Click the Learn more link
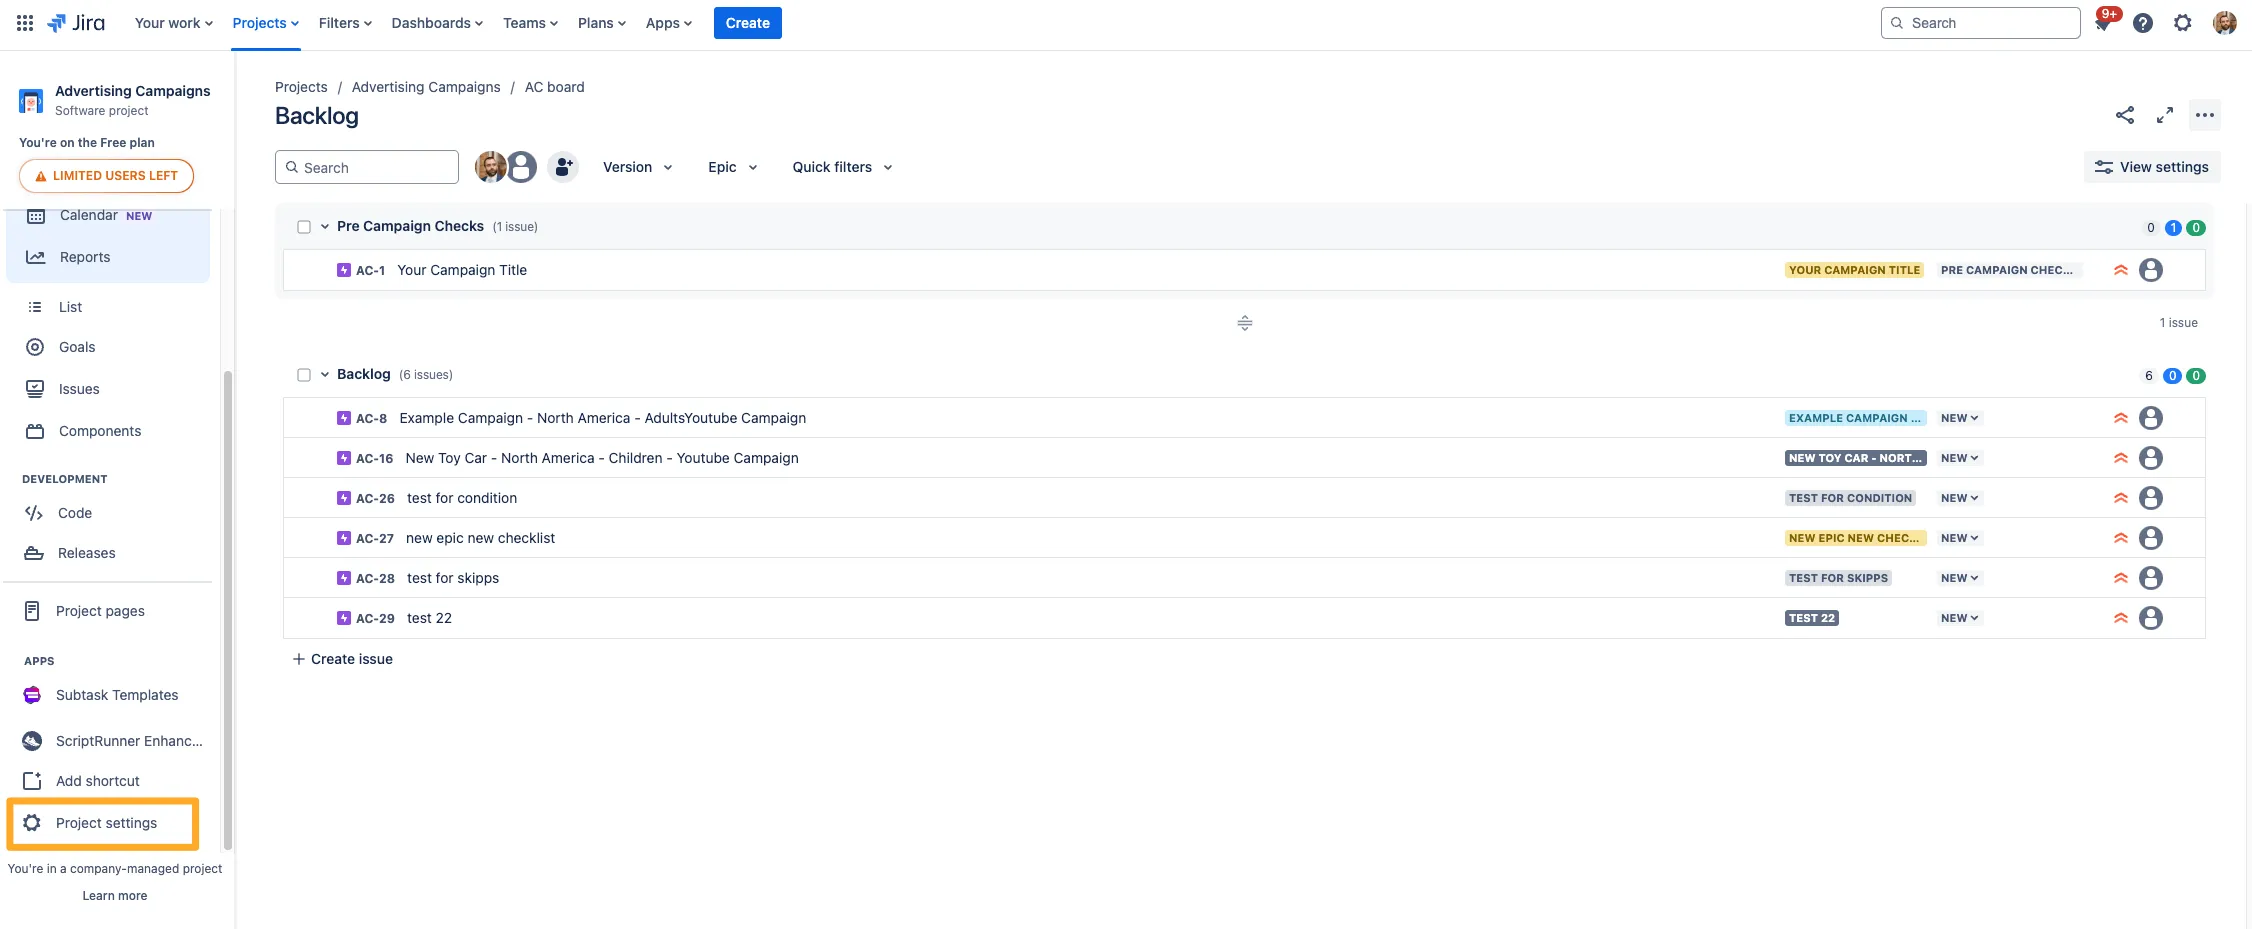The height and width of the screenshot is (929, 2252). pos(115,896)
